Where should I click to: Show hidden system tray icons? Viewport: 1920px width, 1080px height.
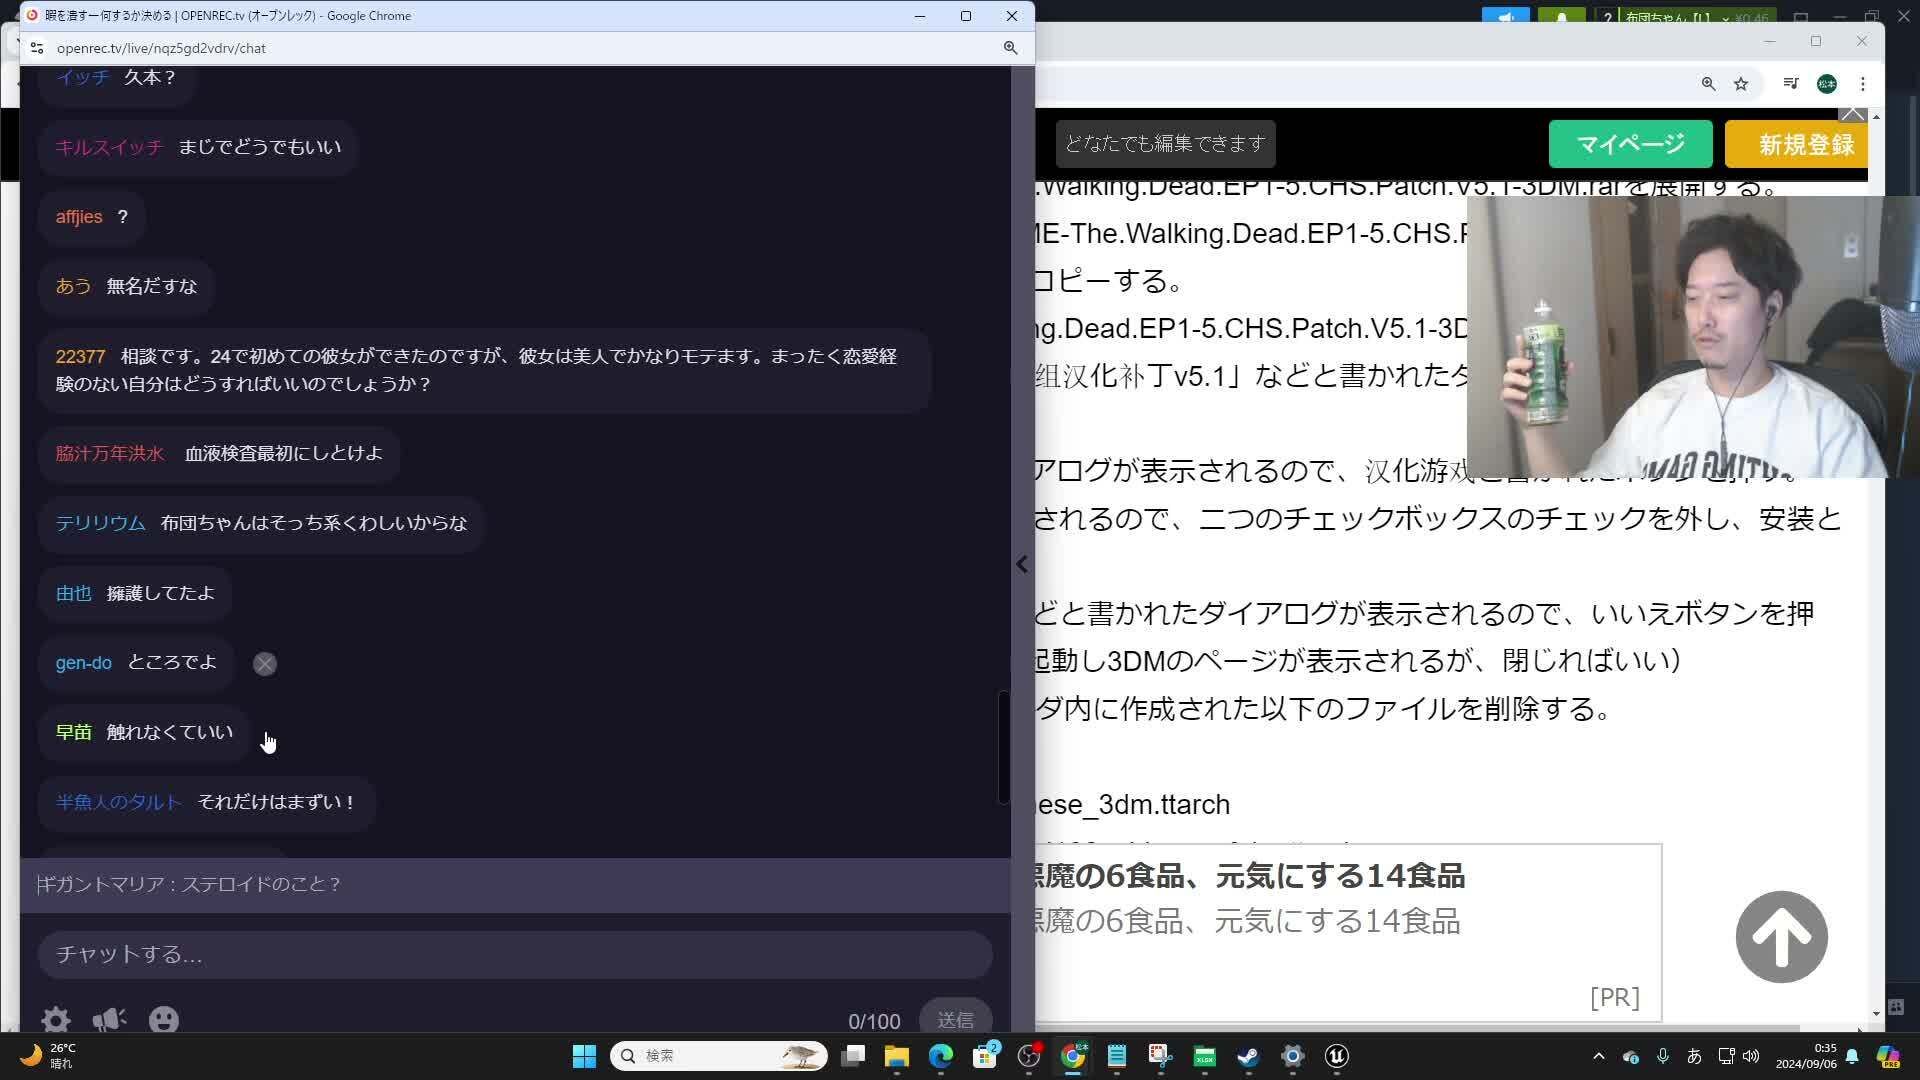point(1598,1056)
